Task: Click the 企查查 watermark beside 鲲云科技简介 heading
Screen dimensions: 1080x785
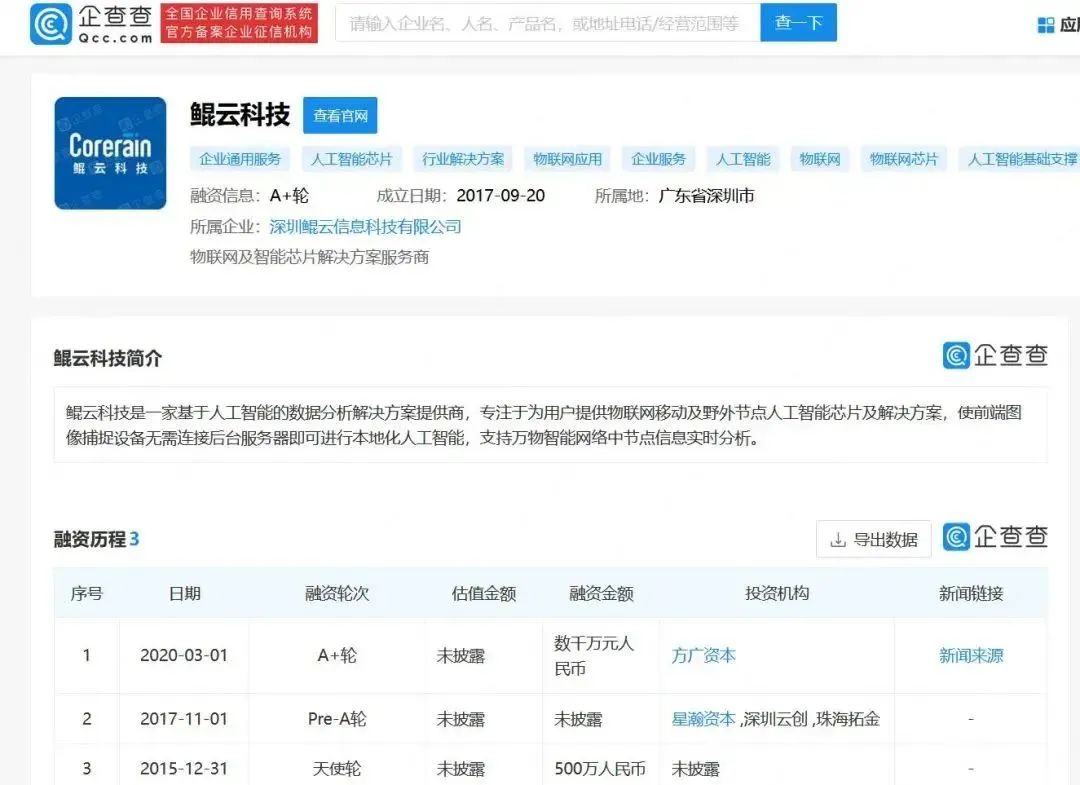Action: (x=995, y=356)
